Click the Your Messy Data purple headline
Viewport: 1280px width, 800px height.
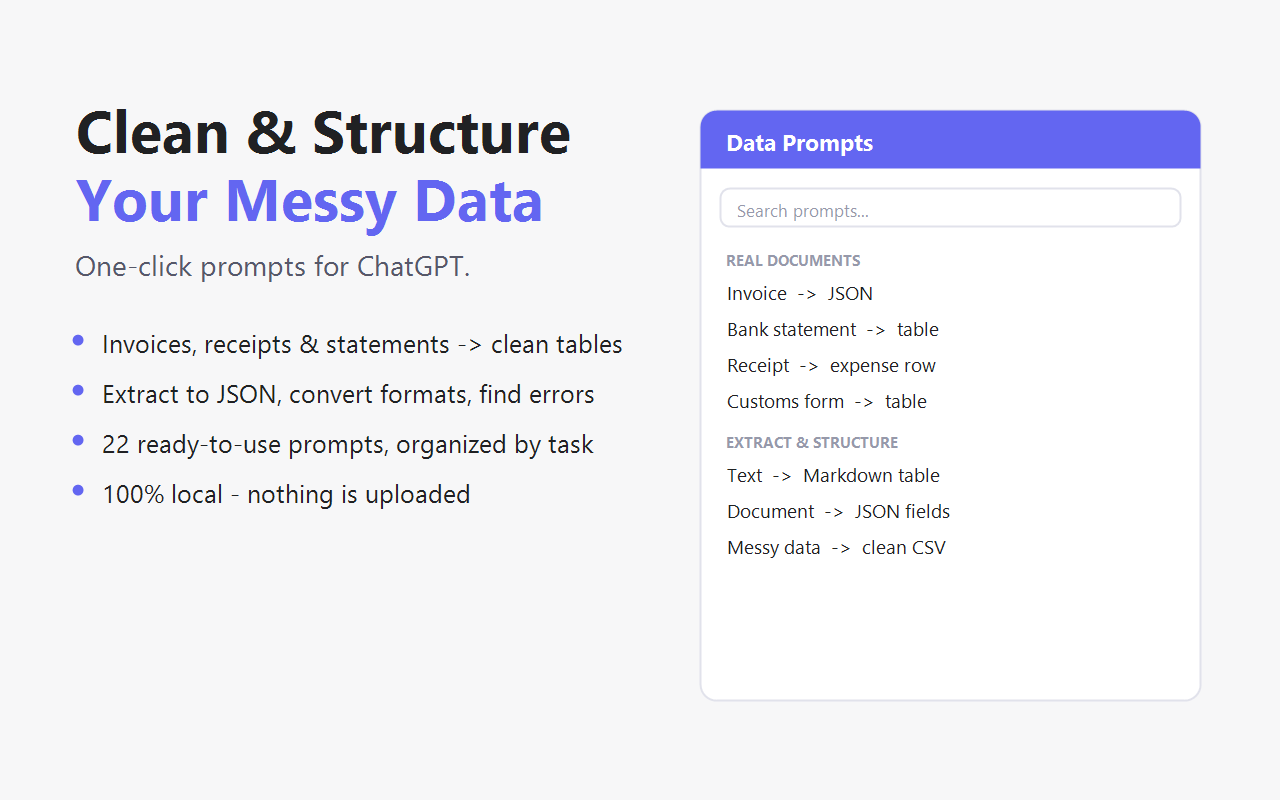309,200
